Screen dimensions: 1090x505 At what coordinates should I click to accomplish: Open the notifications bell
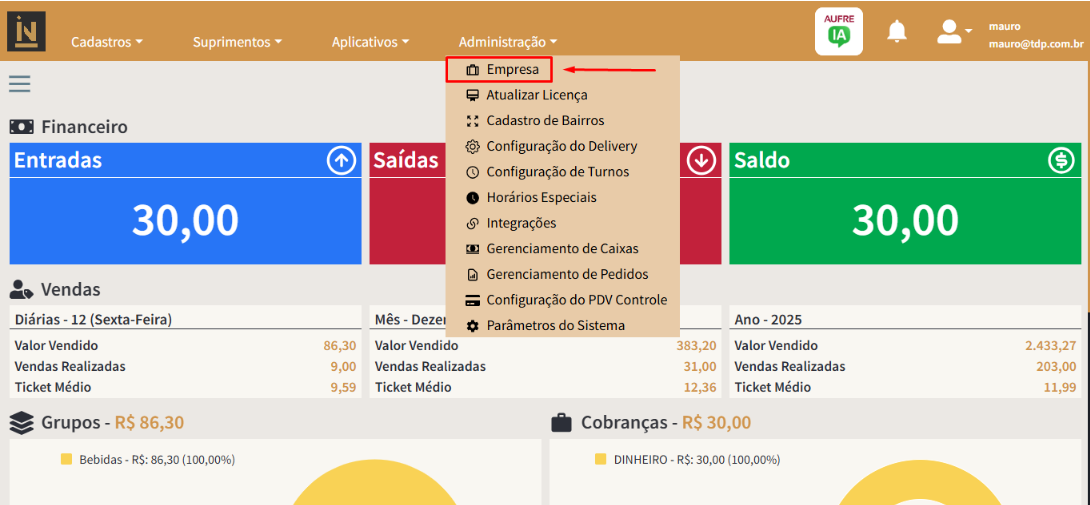[897, 32]
